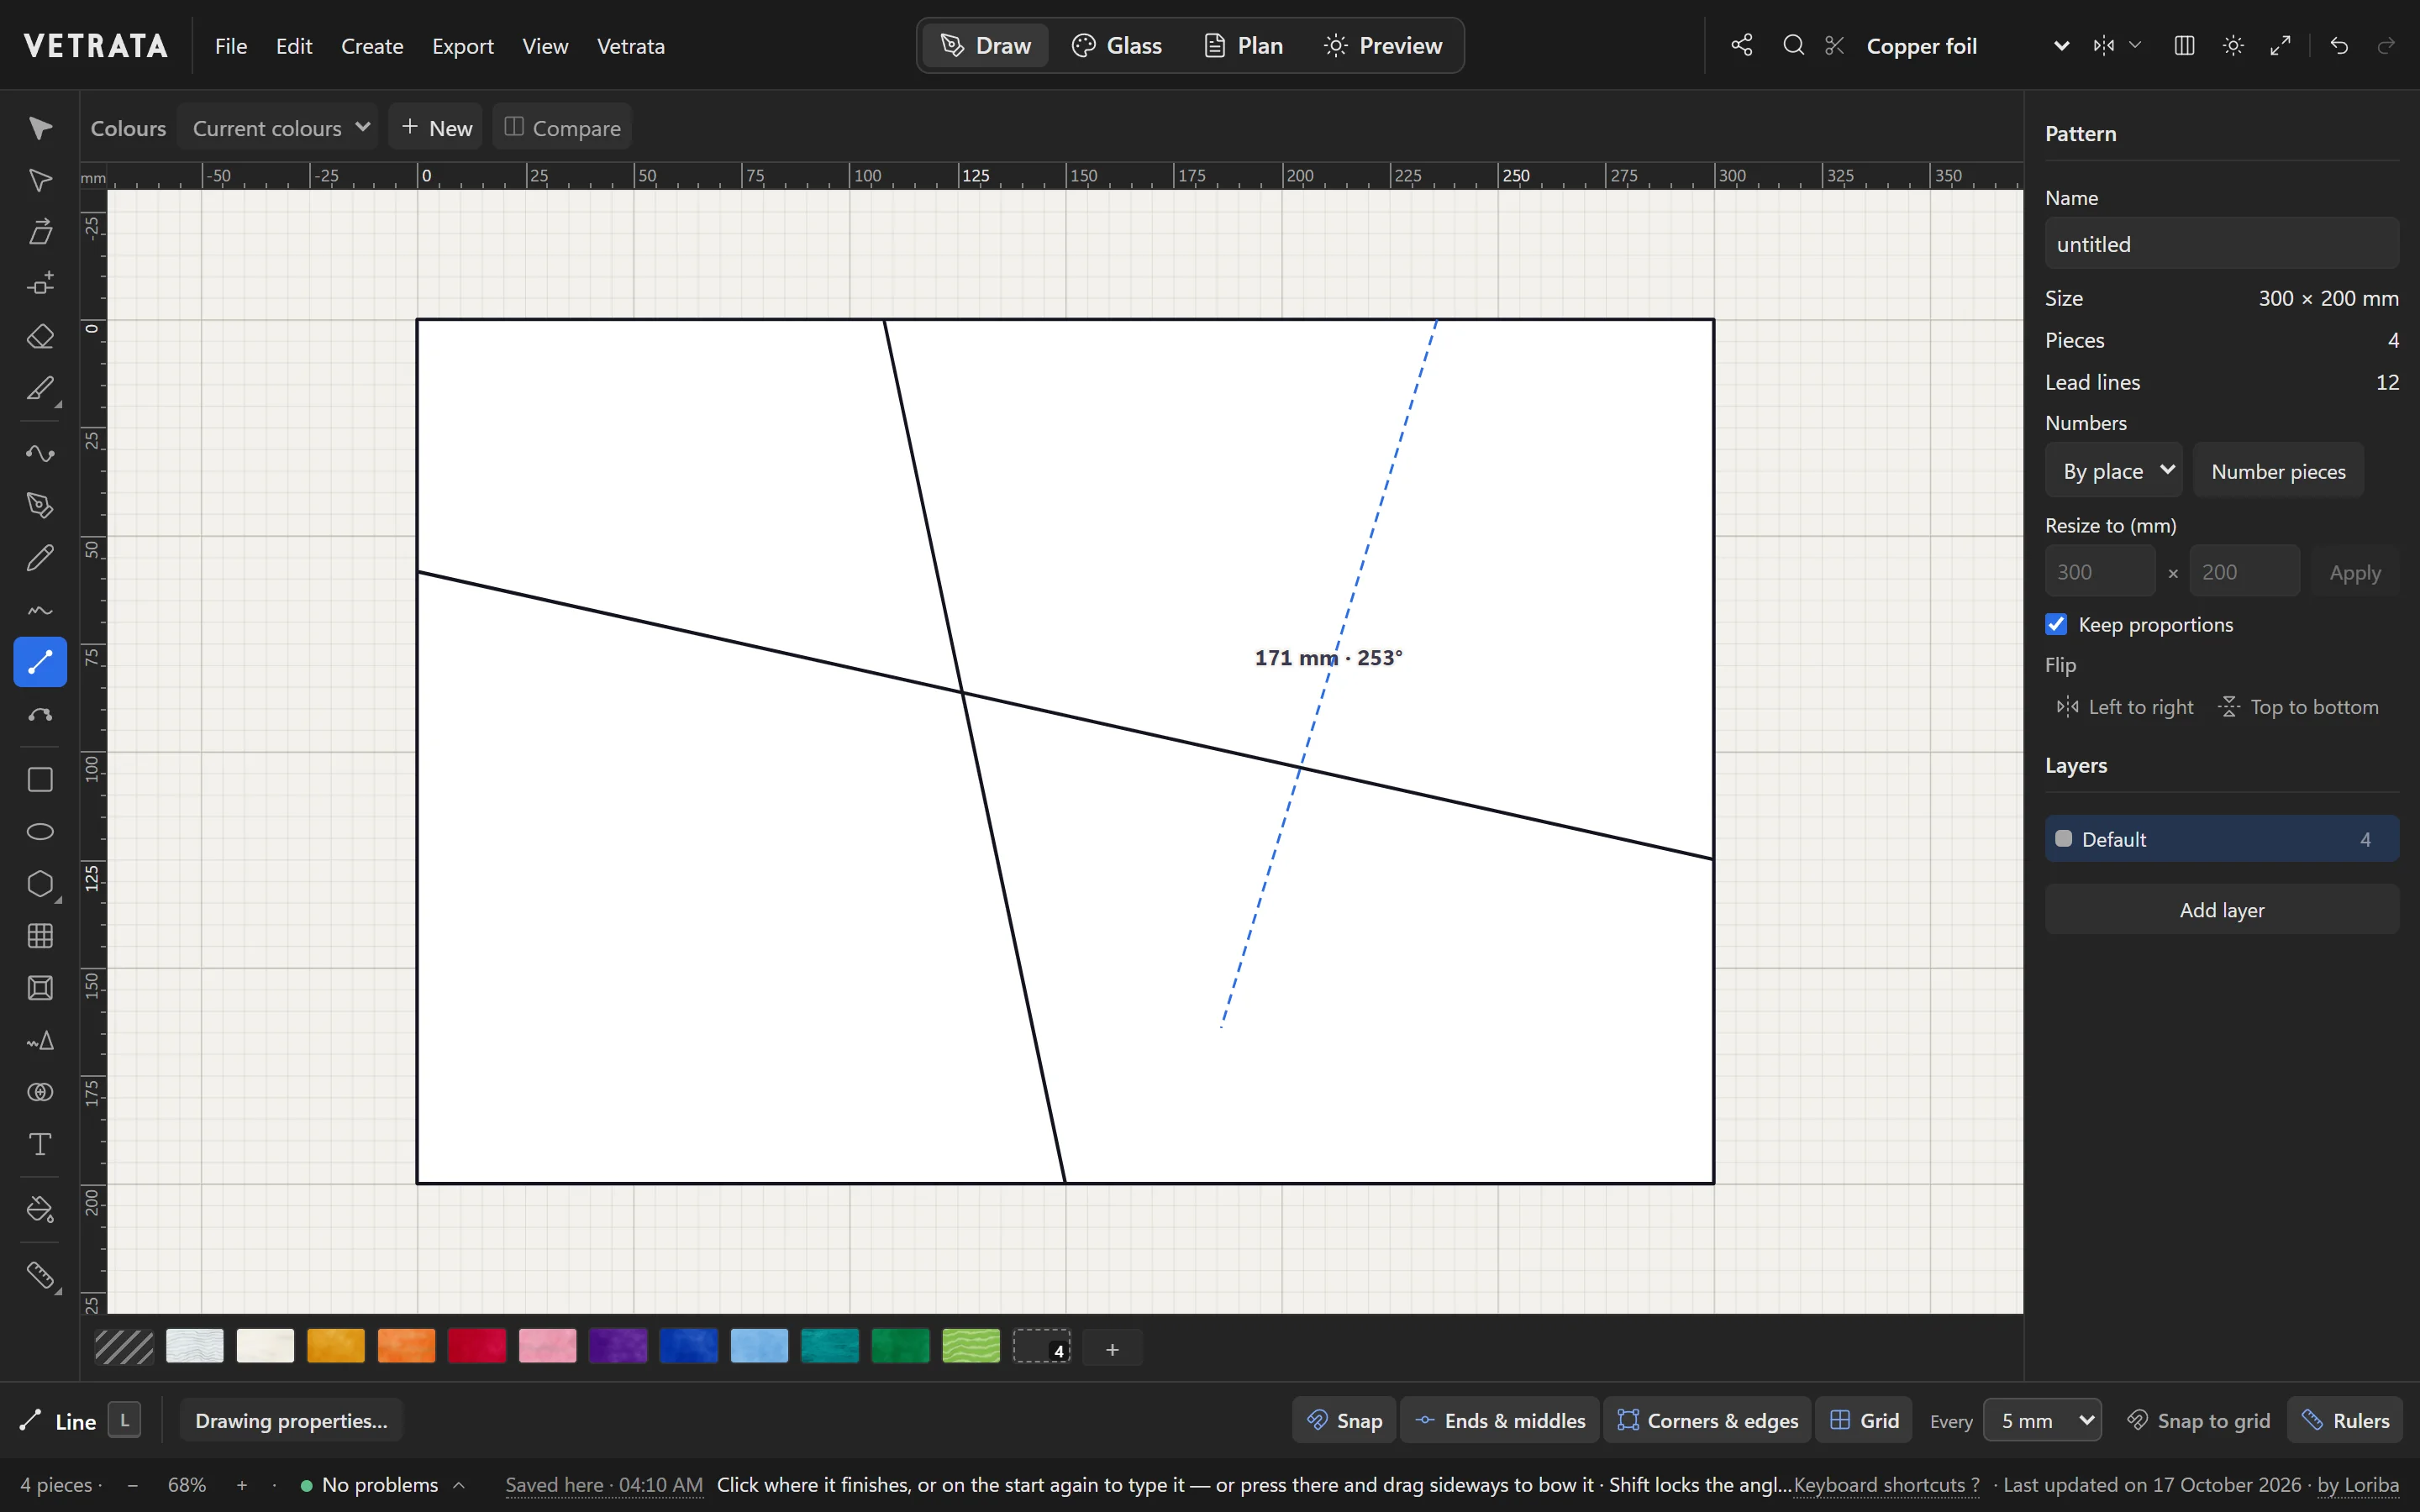
Task: Uncheck Keep proportions checkbox
Action: click(2056, 624)
